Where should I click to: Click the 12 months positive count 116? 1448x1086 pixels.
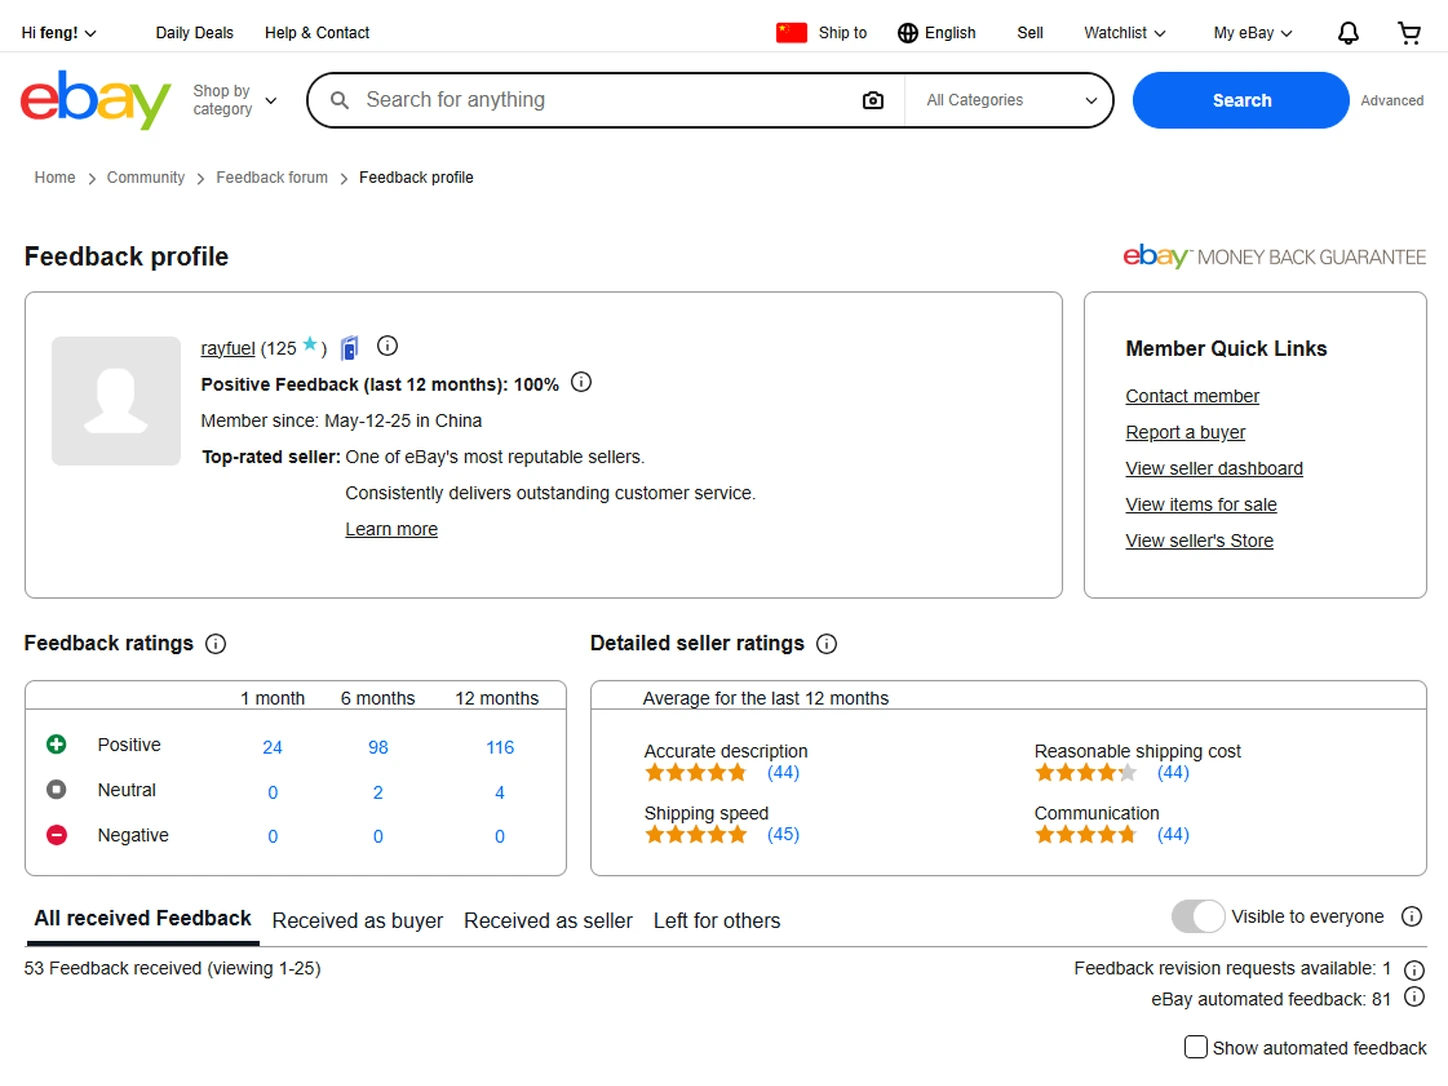(500, 747)
